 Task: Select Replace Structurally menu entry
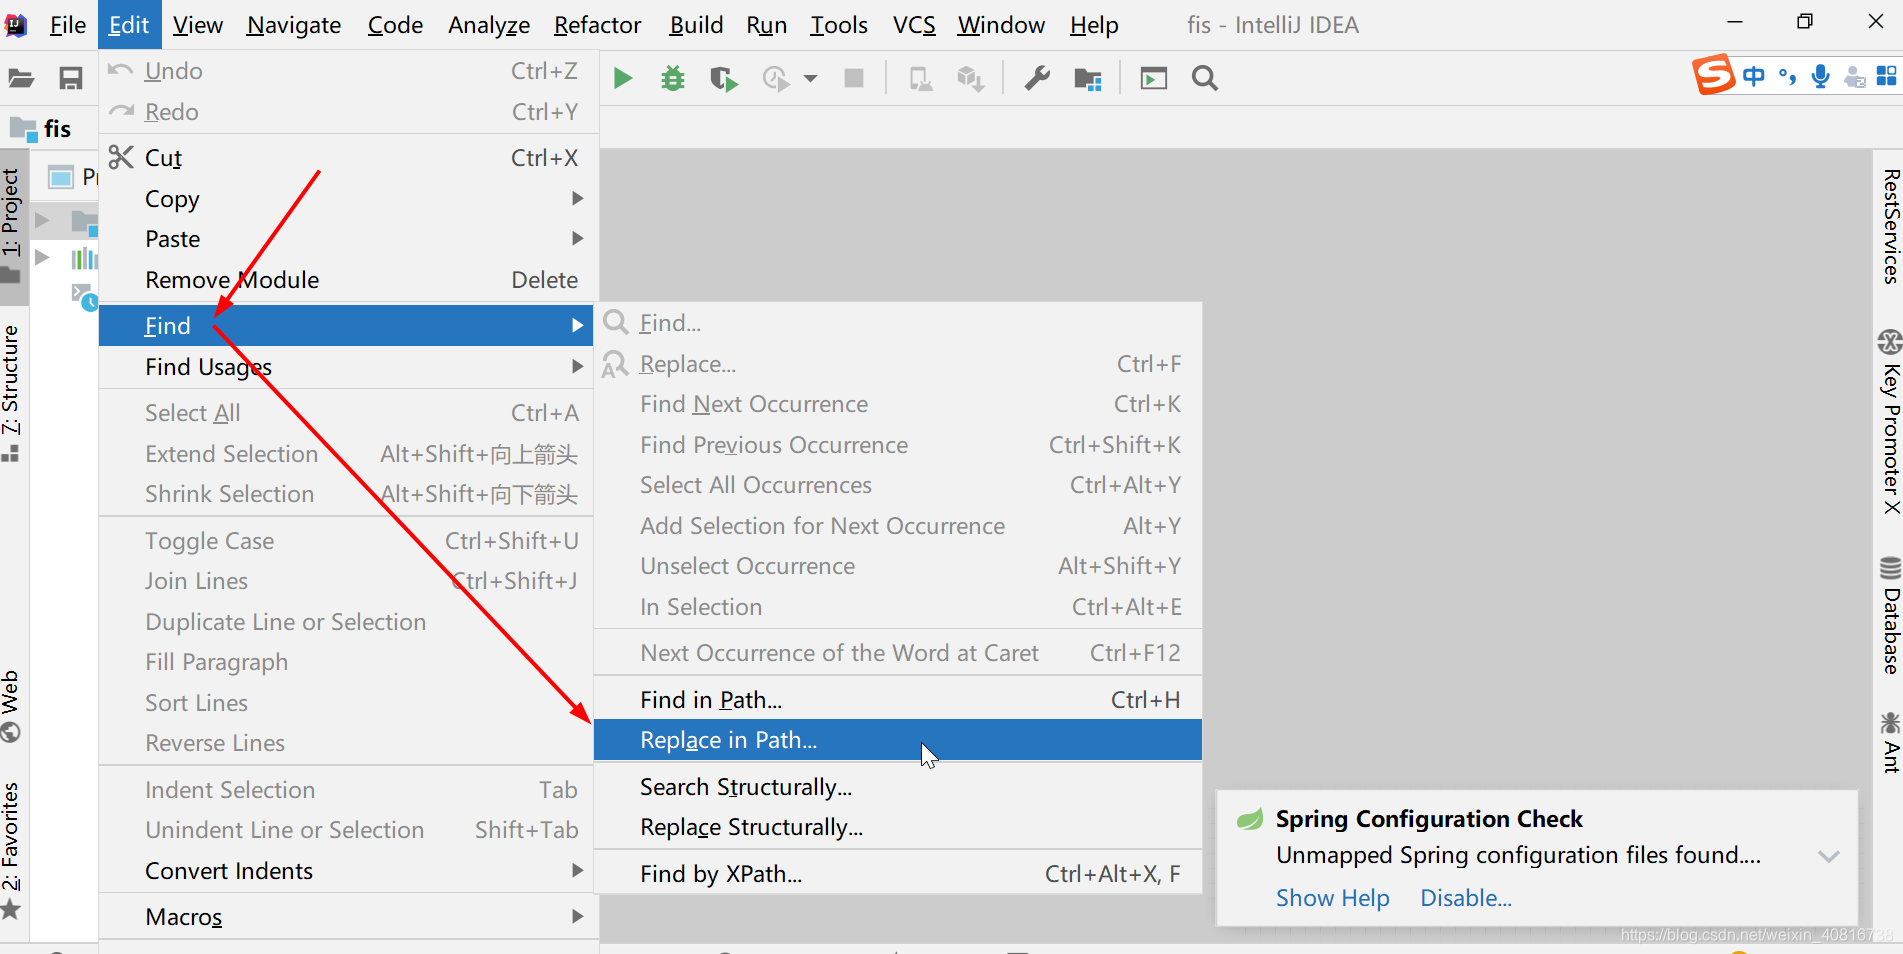pyautogui.click(x=897, y=827)
